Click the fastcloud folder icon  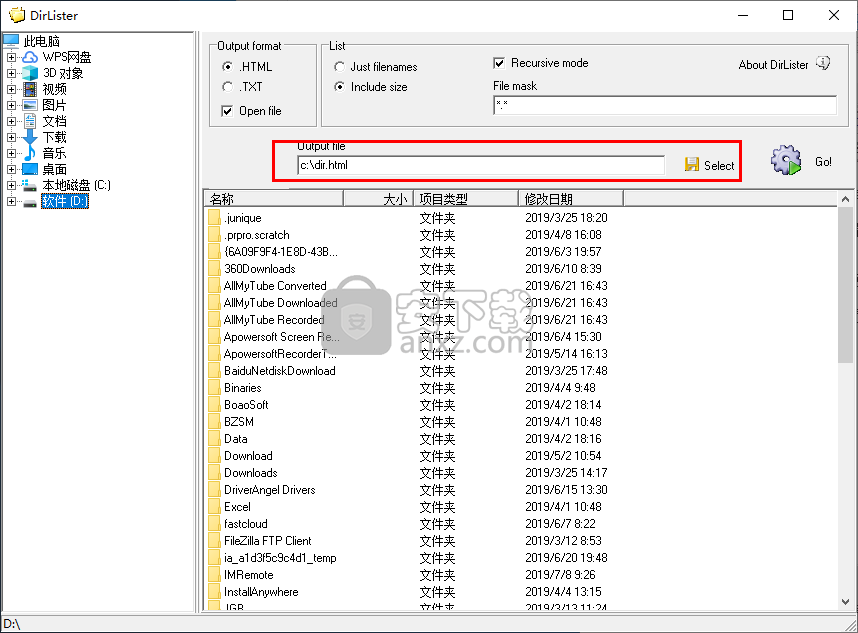(x=214, y=524)
